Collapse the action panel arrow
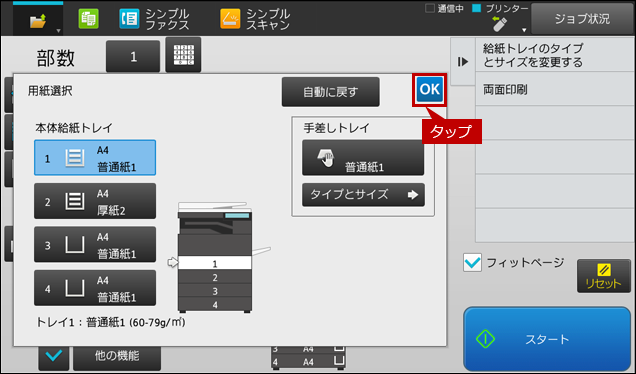Screen dimensions: 636x374 (x=463, y=62)
